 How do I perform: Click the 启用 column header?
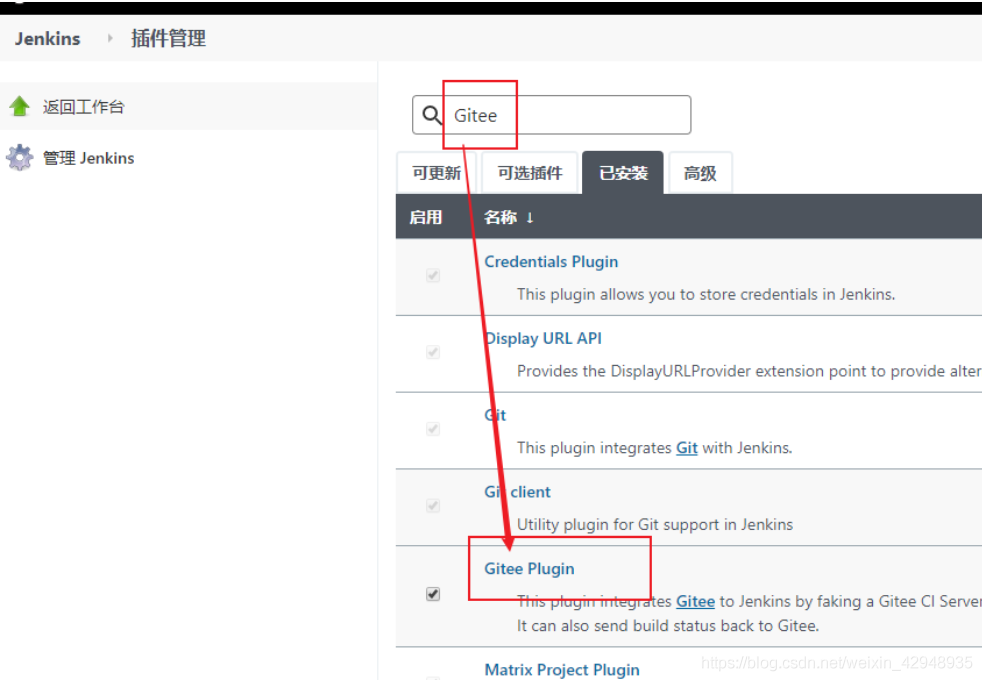pyautogui.click(x=426, y=217)
